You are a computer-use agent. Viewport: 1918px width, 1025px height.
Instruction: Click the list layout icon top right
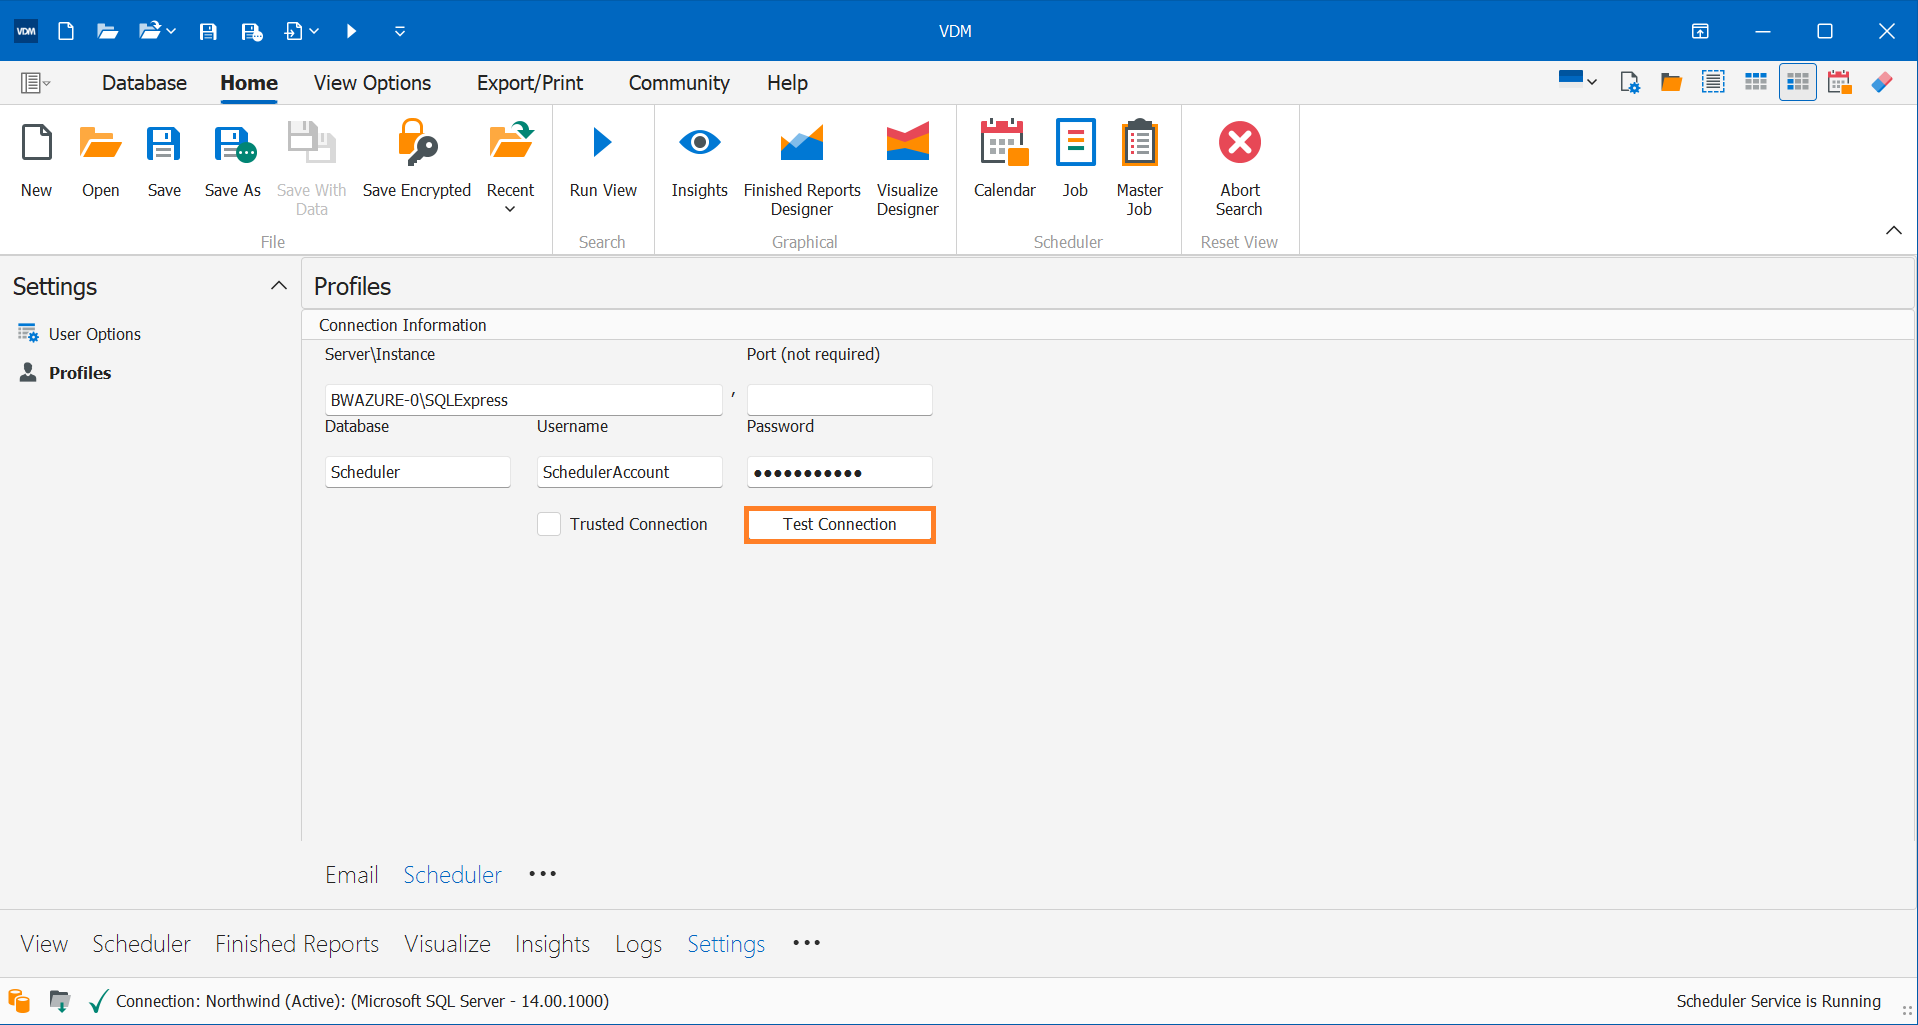pyautogui.click(x=1713, y=82)
